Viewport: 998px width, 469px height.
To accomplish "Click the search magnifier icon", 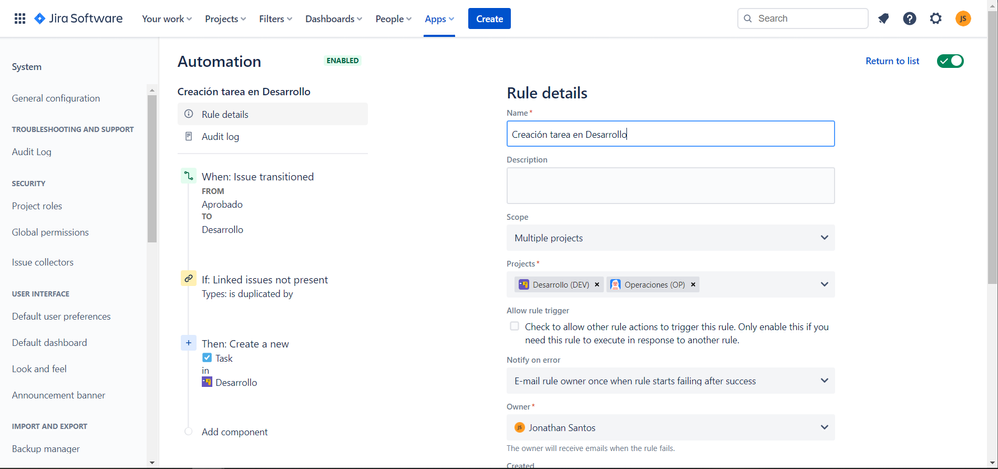I will click(748, 18).
